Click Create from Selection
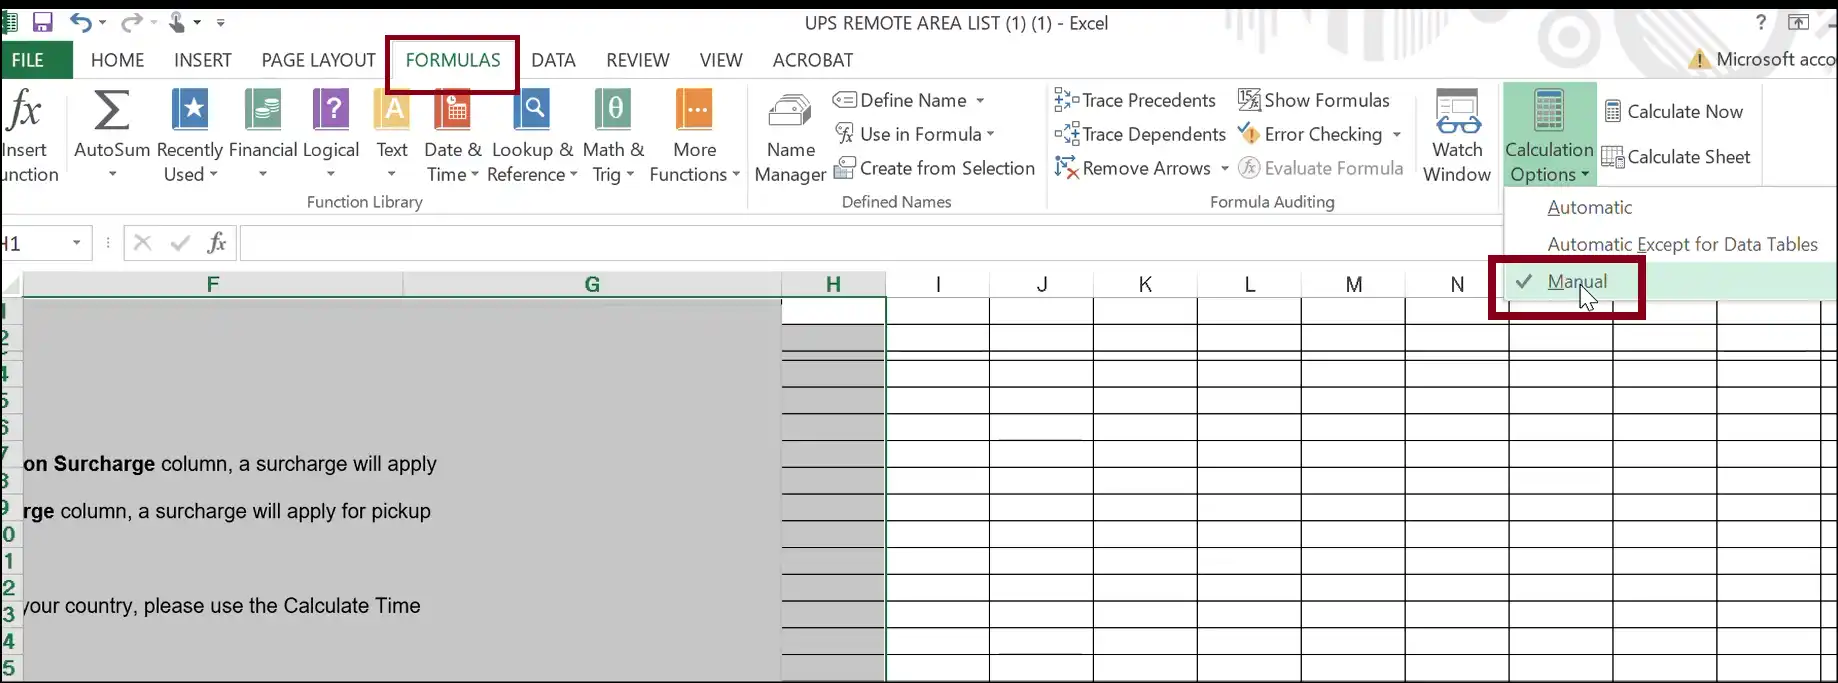1838x683 pixels. tap(935, 168)
